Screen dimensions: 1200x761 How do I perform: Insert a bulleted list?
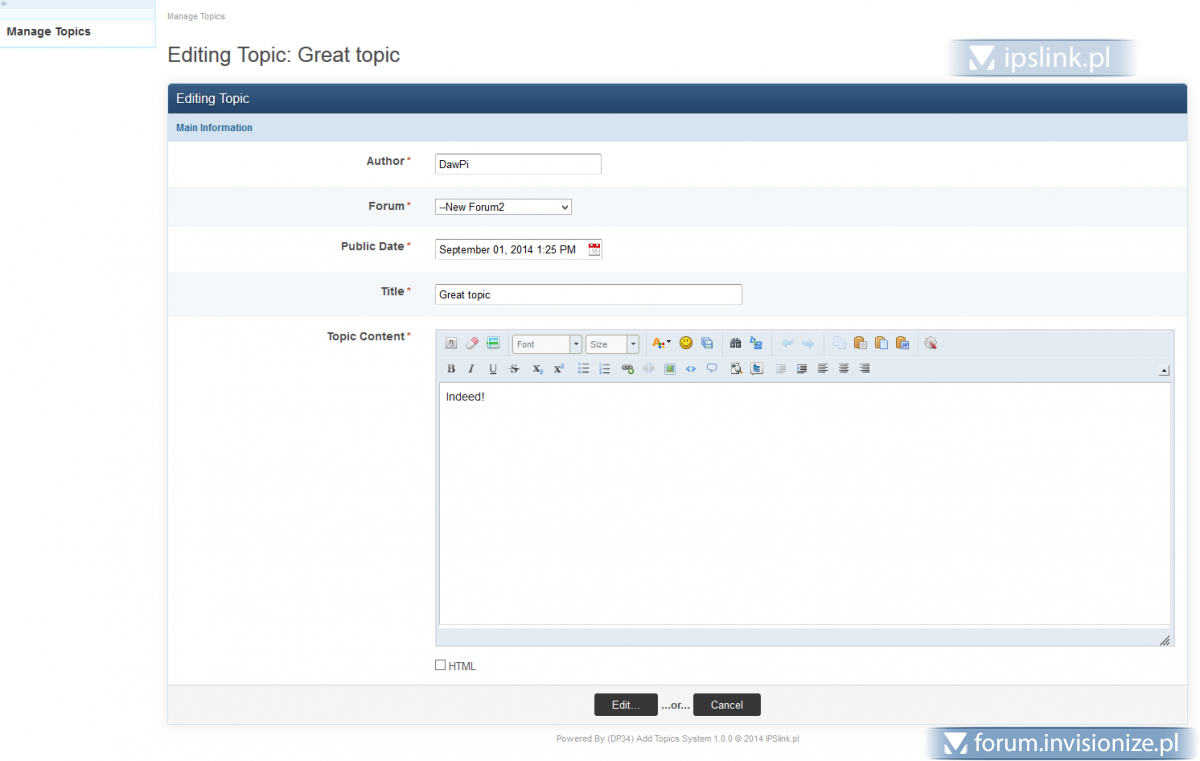point(584,369)
